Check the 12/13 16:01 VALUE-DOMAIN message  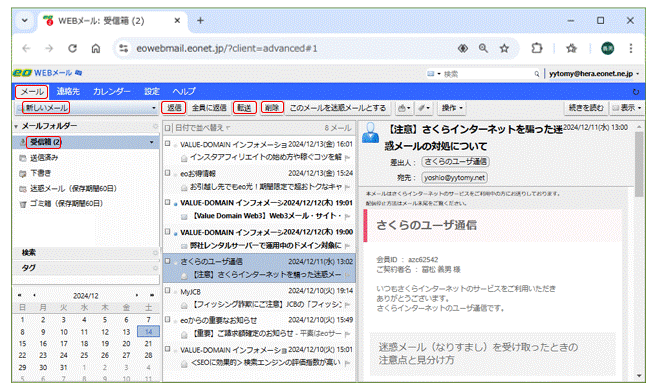(x=168, y=143)
